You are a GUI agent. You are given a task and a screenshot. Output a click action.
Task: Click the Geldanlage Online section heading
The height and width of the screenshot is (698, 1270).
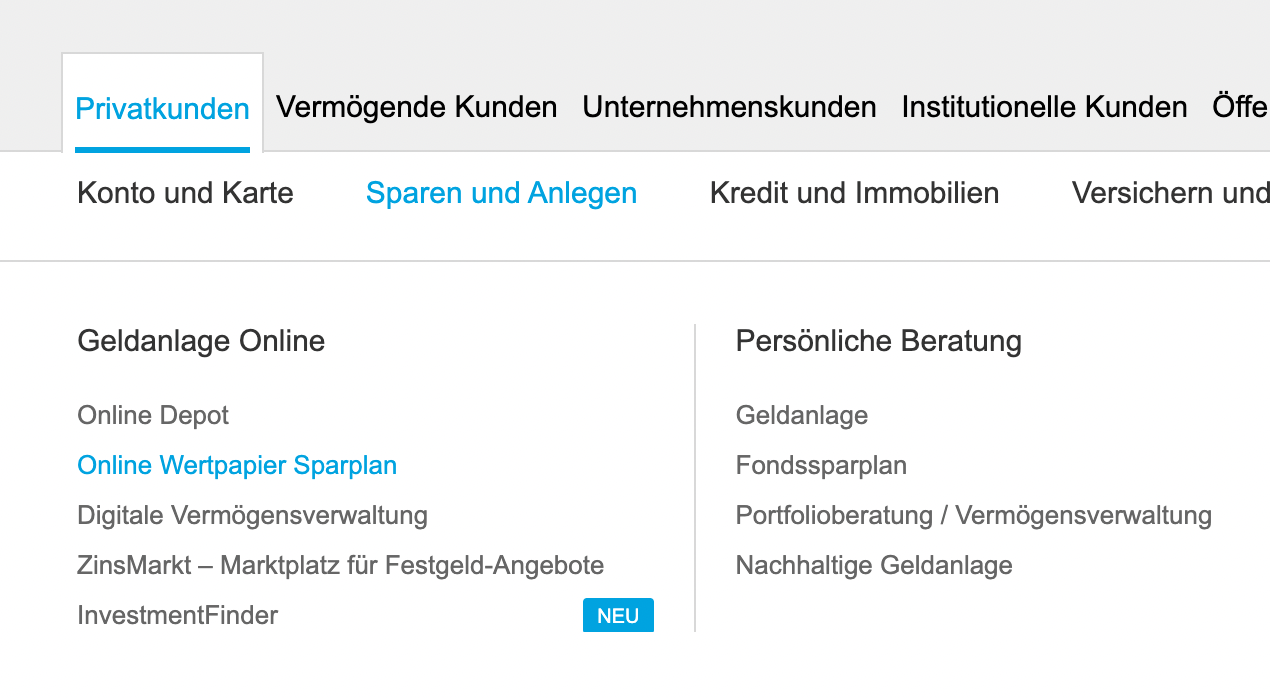coord(200,341)
